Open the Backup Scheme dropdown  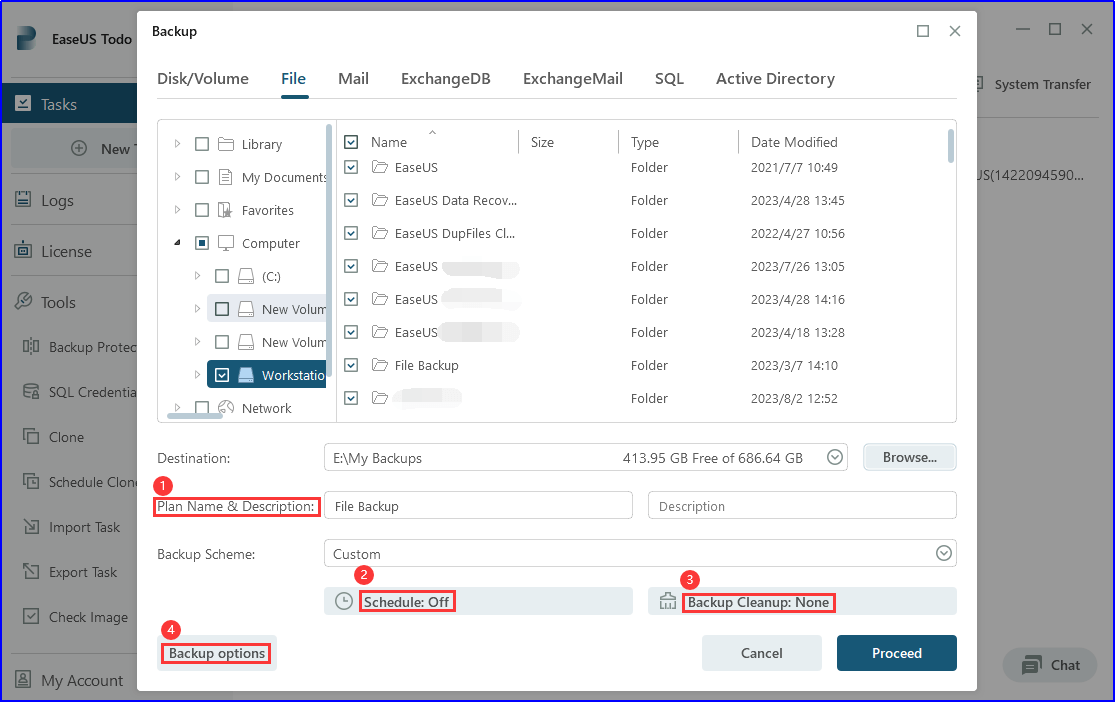click(941, 552)
